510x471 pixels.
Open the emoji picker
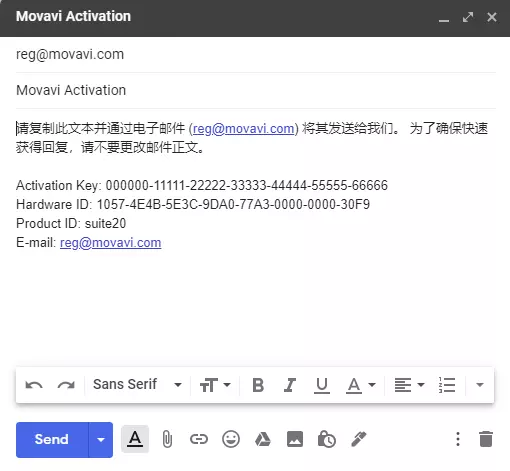pos(231,439)
